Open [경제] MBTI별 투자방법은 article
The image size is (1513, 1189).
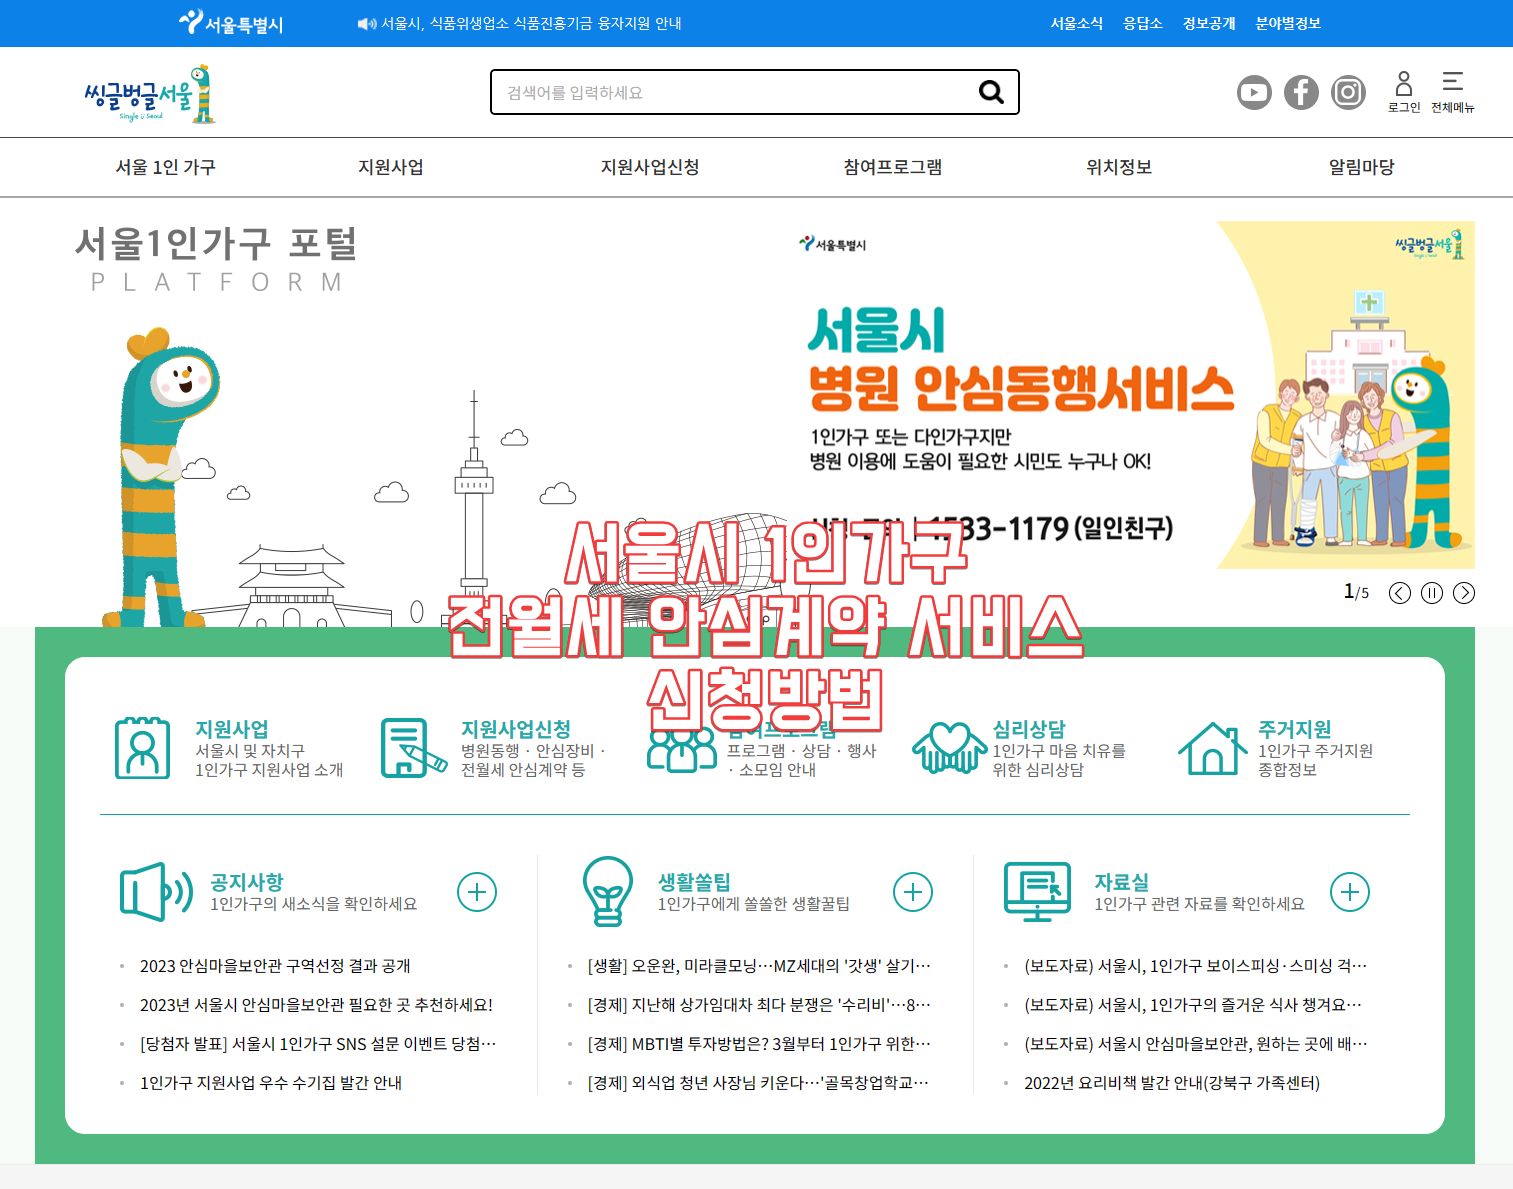click(759, 1044)
